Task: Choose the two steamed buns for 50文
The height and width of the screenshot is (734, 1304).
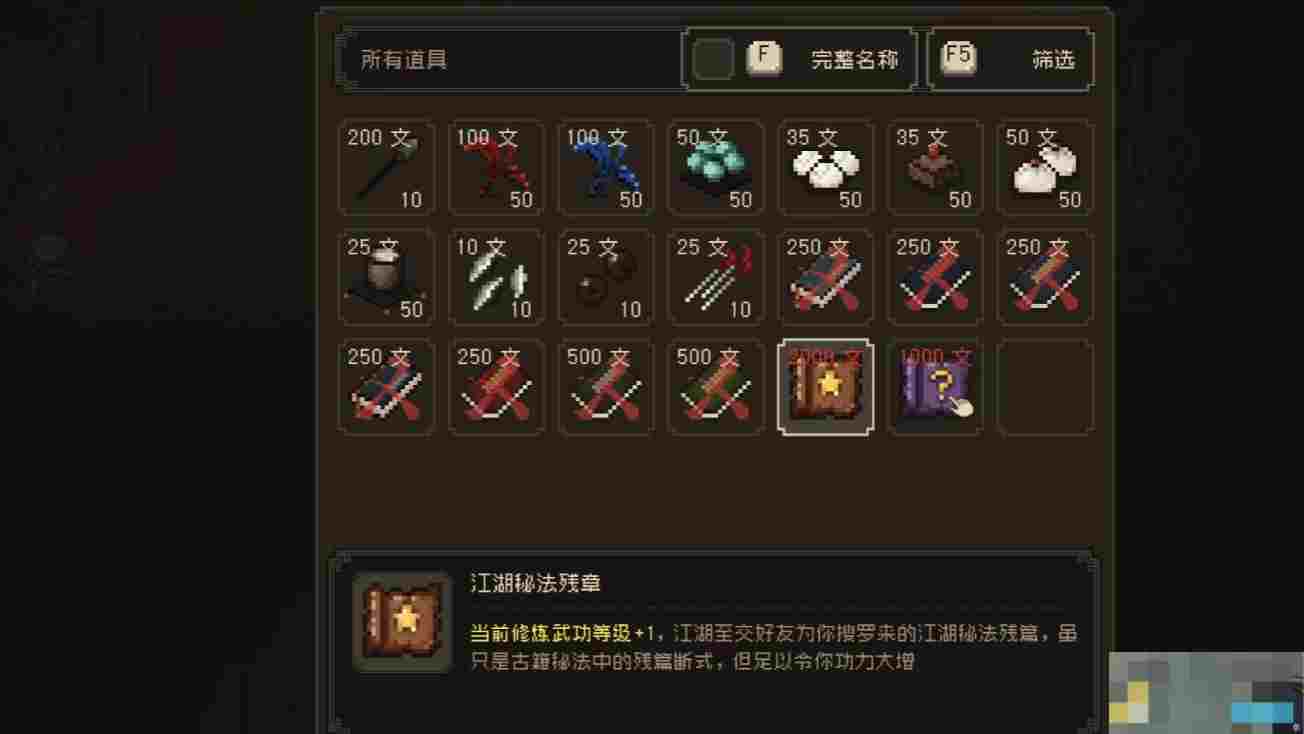Action: 1046,167
